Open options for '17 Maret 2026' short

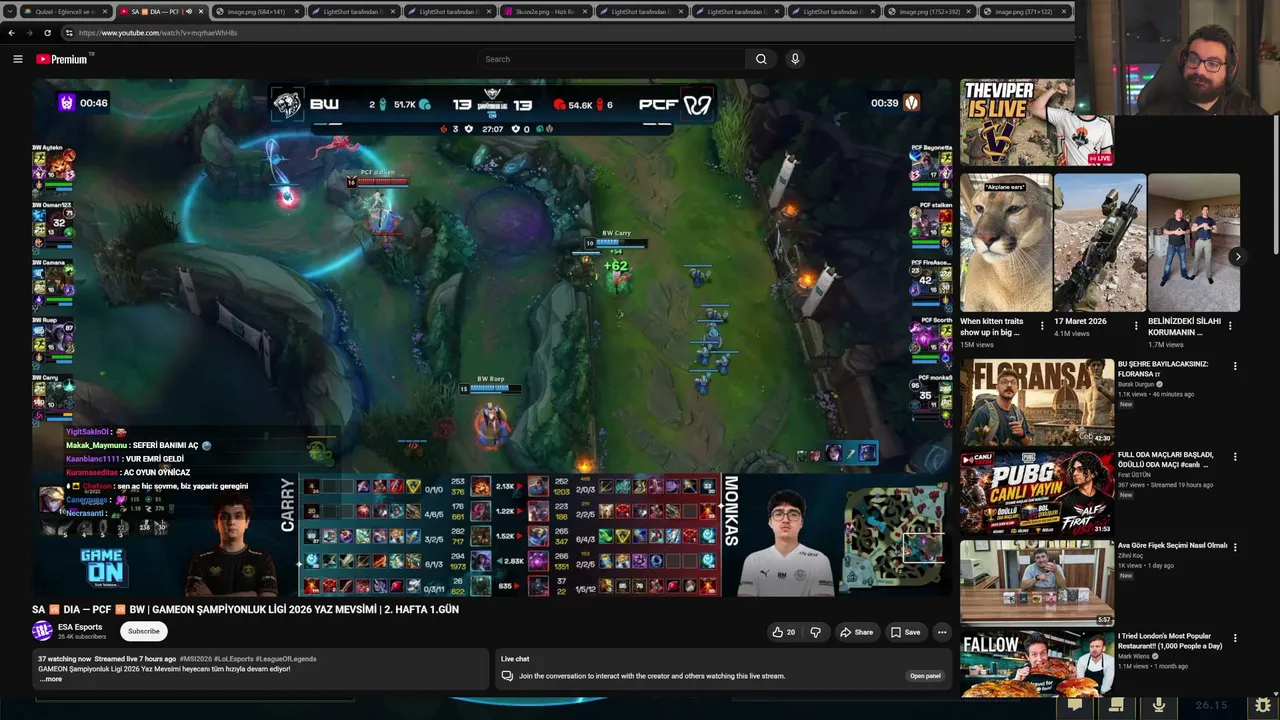click(1136, 326)
